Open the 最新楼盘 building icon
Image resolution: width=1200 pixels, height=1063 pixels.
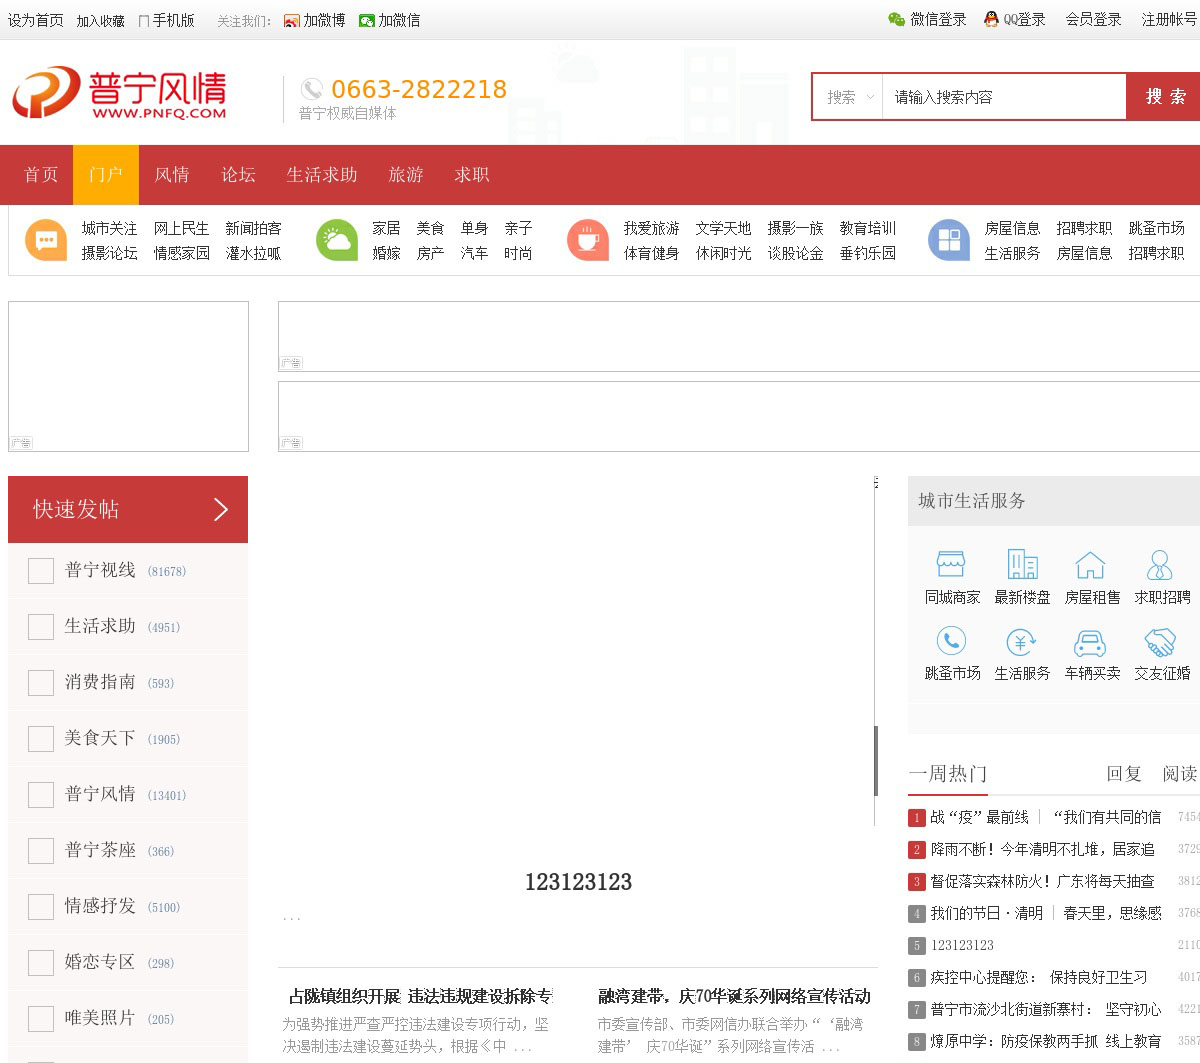click(x=1022, y=565)
